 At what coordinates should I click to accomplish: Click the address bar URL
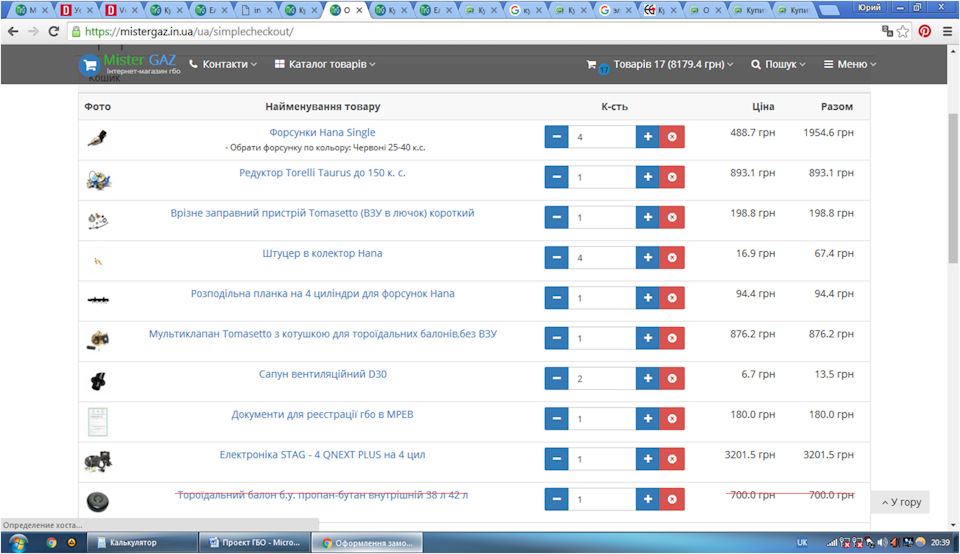click(189, 31)
